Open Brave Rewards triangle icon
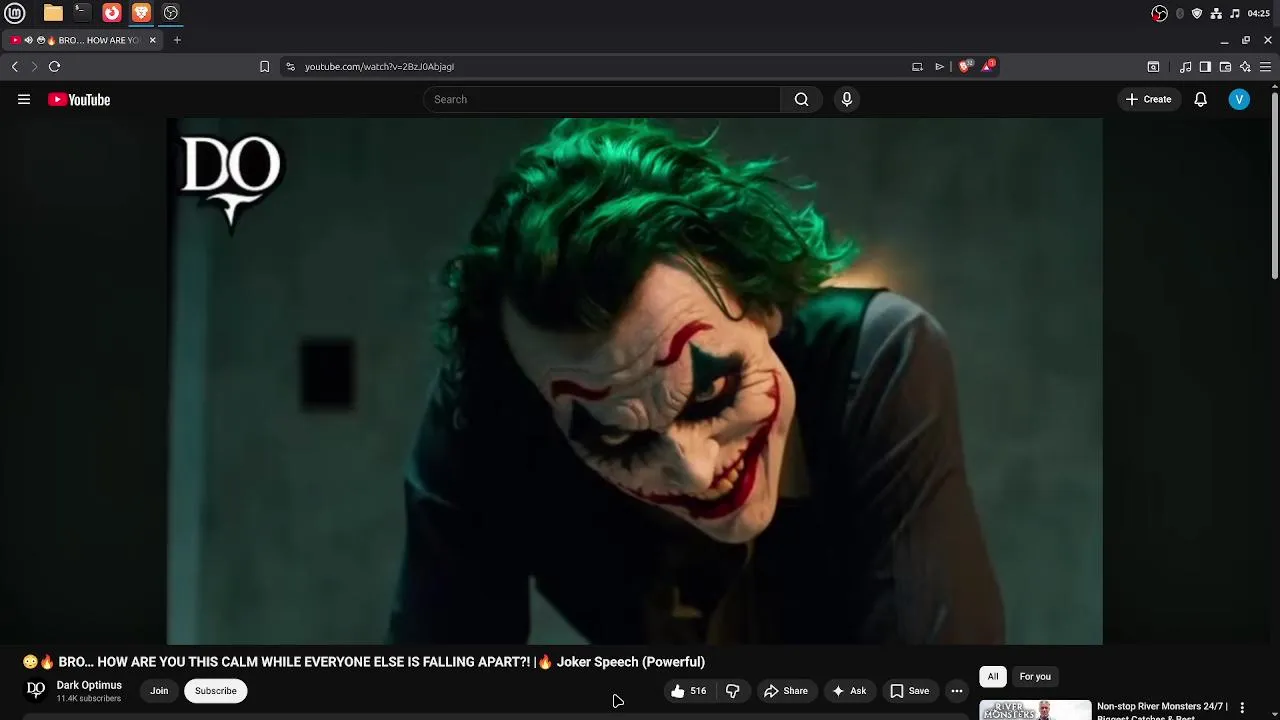This screenshot has width=1280, height=720. [x=988, y=66]
